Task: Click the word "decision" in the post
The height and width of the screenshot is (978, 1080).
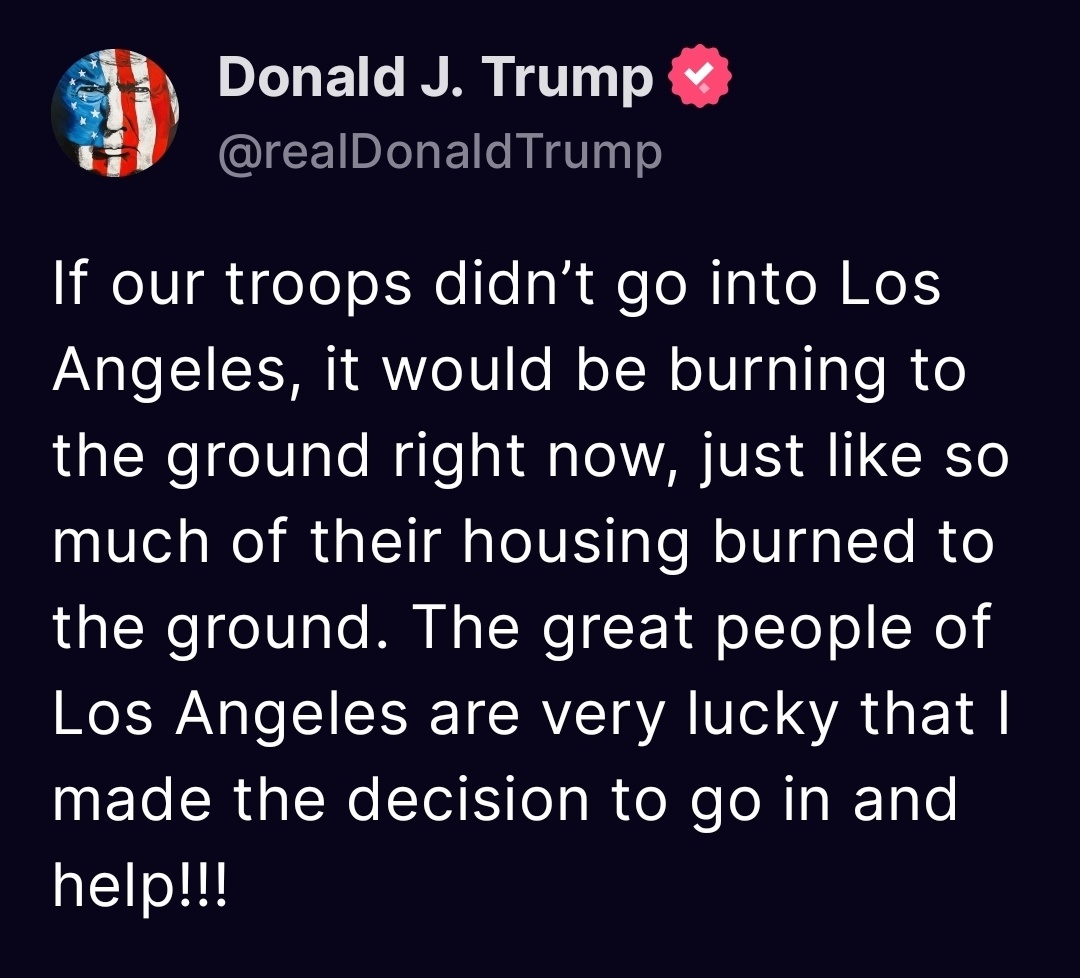Action: [x=468, y=800]
